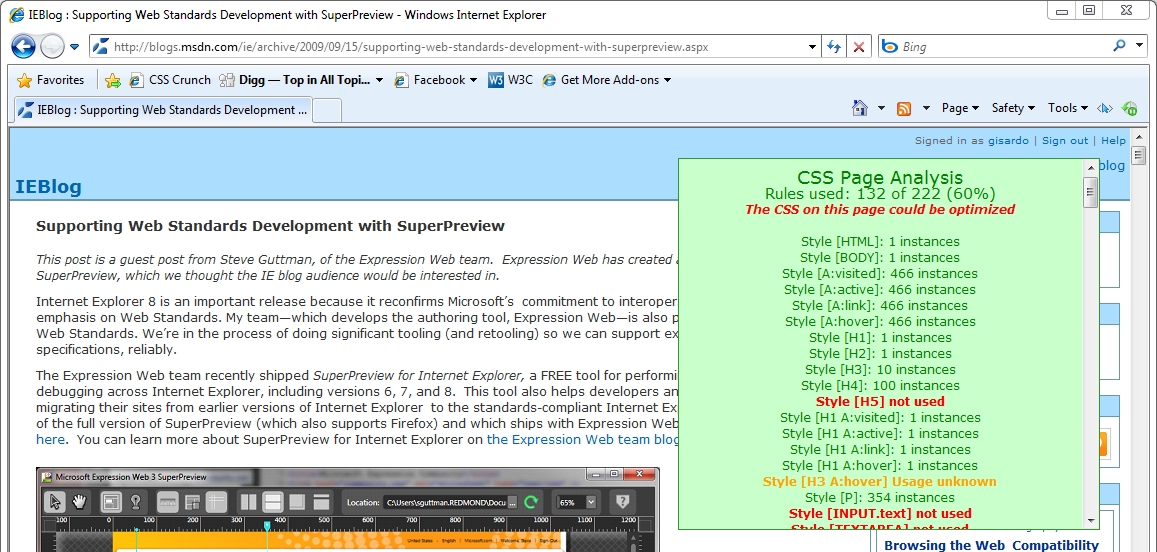Open the Help link

[x=1113, y=140]
